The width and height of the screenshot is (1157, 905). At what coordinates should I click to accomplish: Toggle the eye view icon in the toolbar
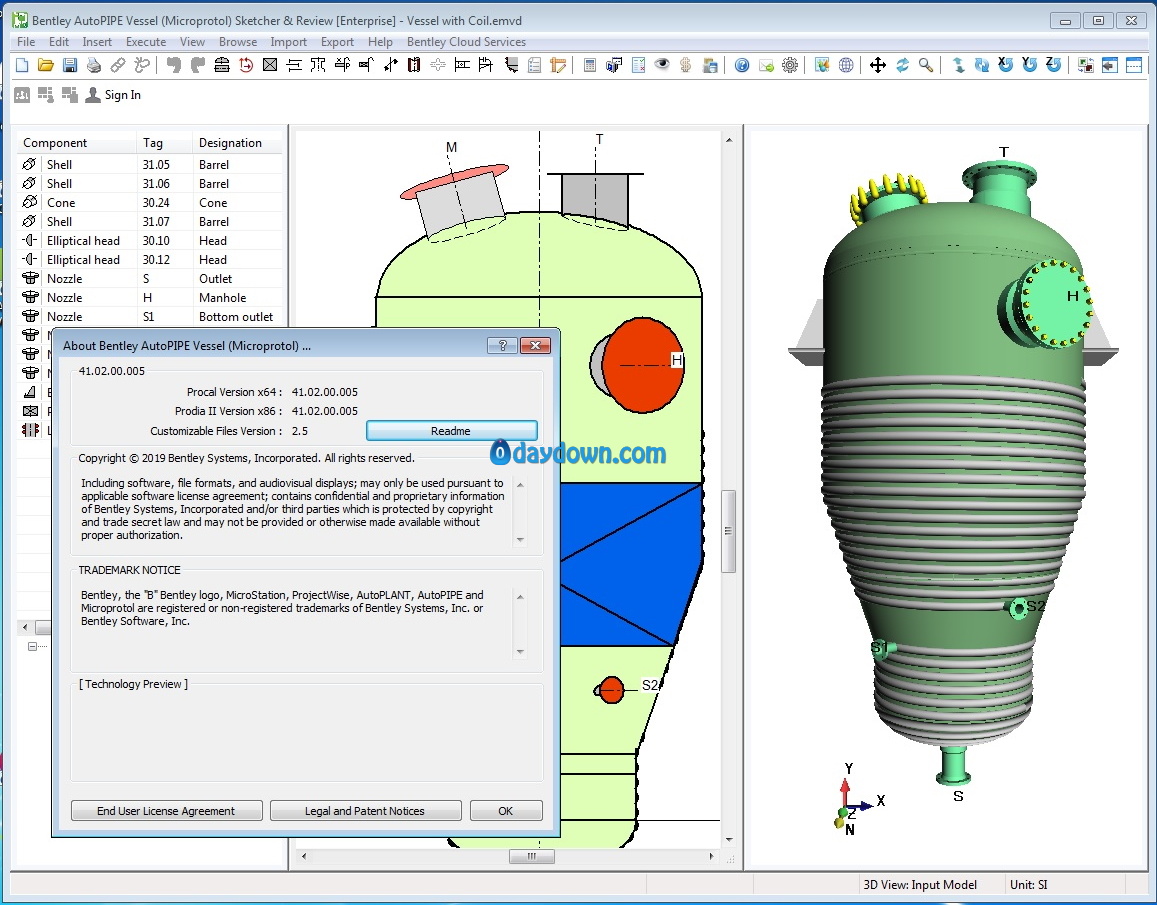click(662, 65)
